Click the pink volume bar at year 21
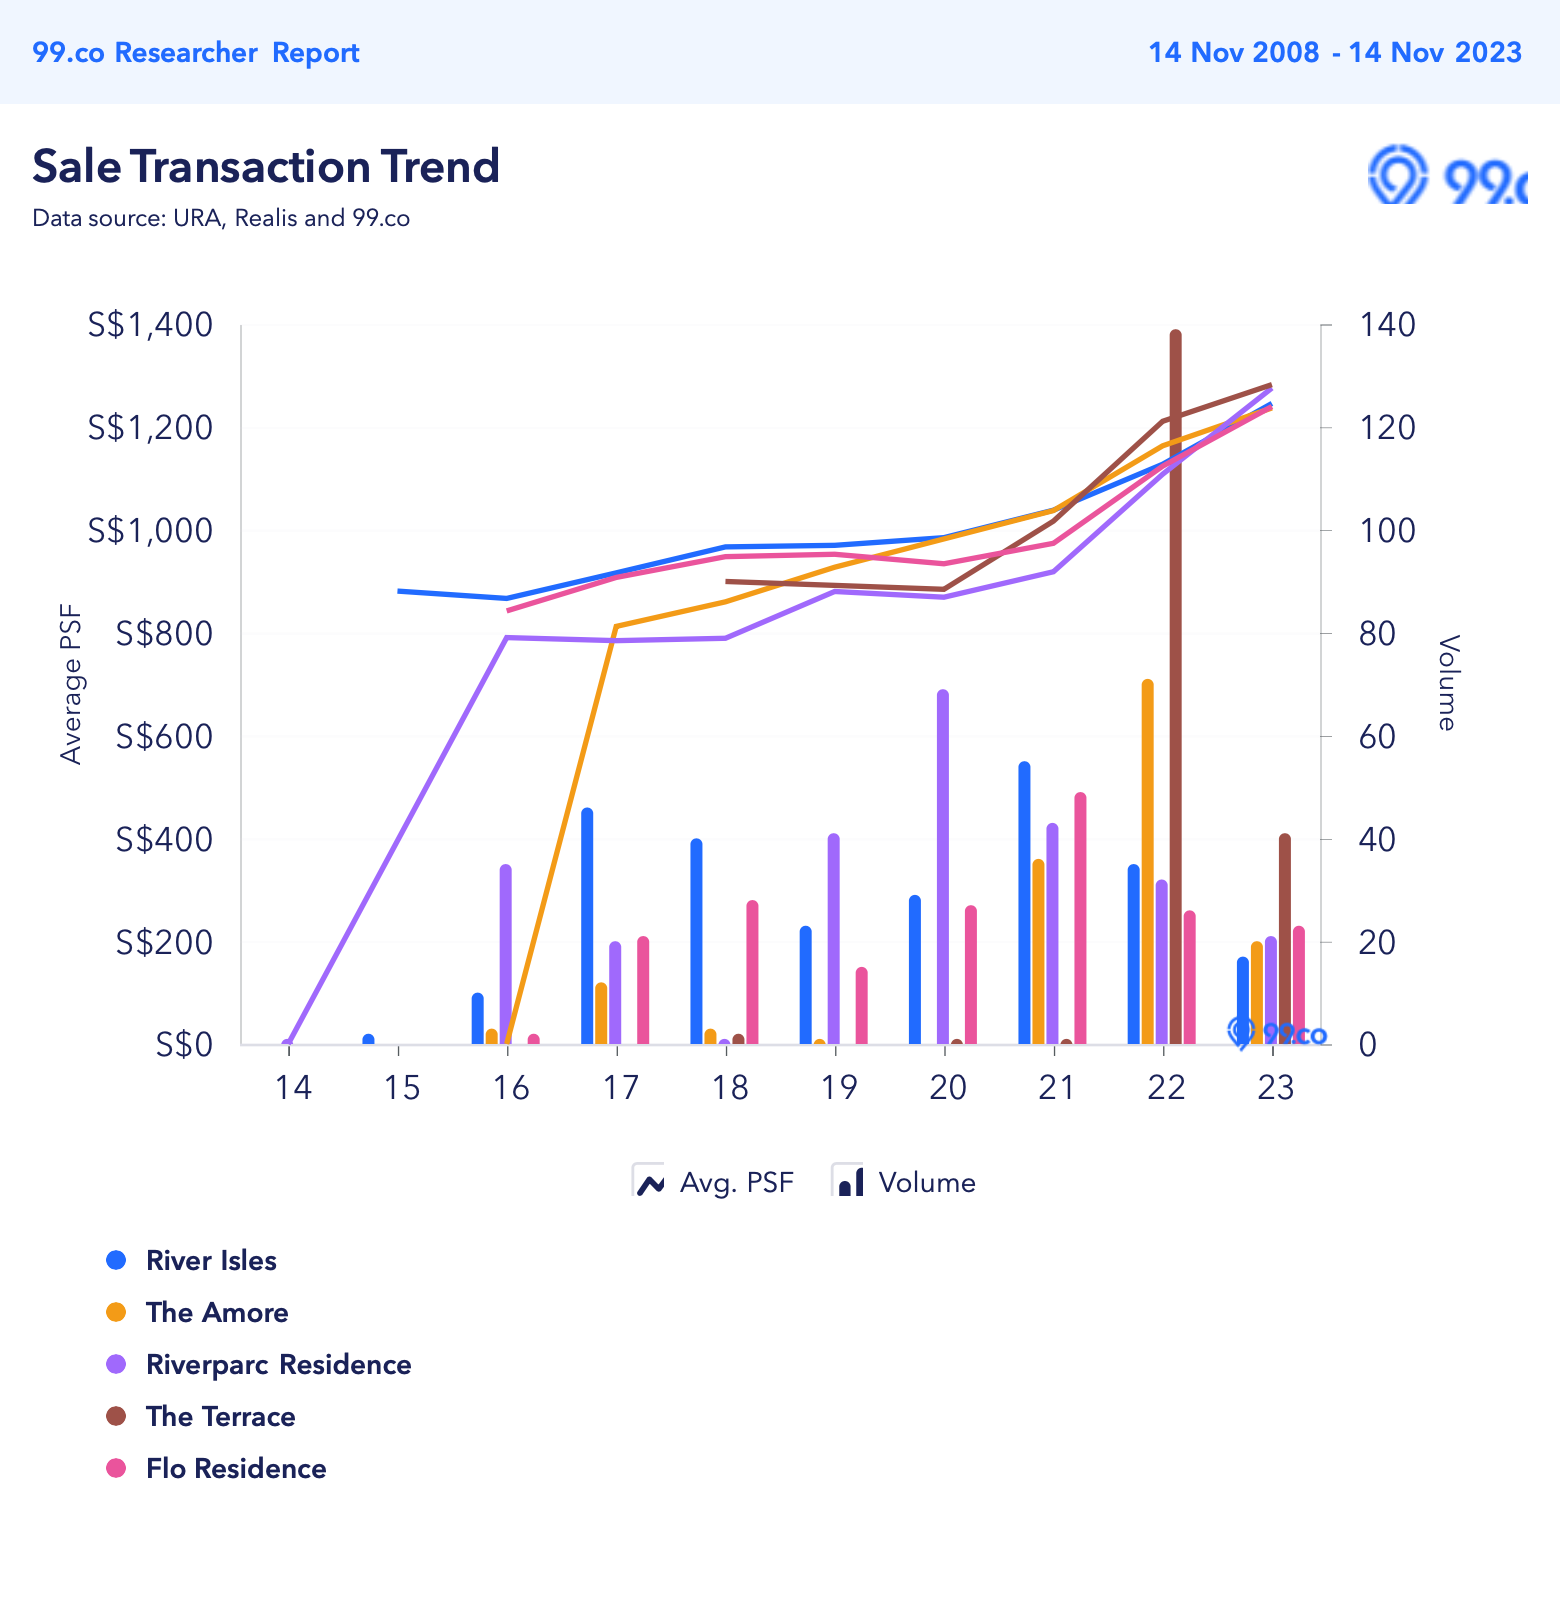The width and height of the screenshot is (1560, 1600). coord(1080,918)
